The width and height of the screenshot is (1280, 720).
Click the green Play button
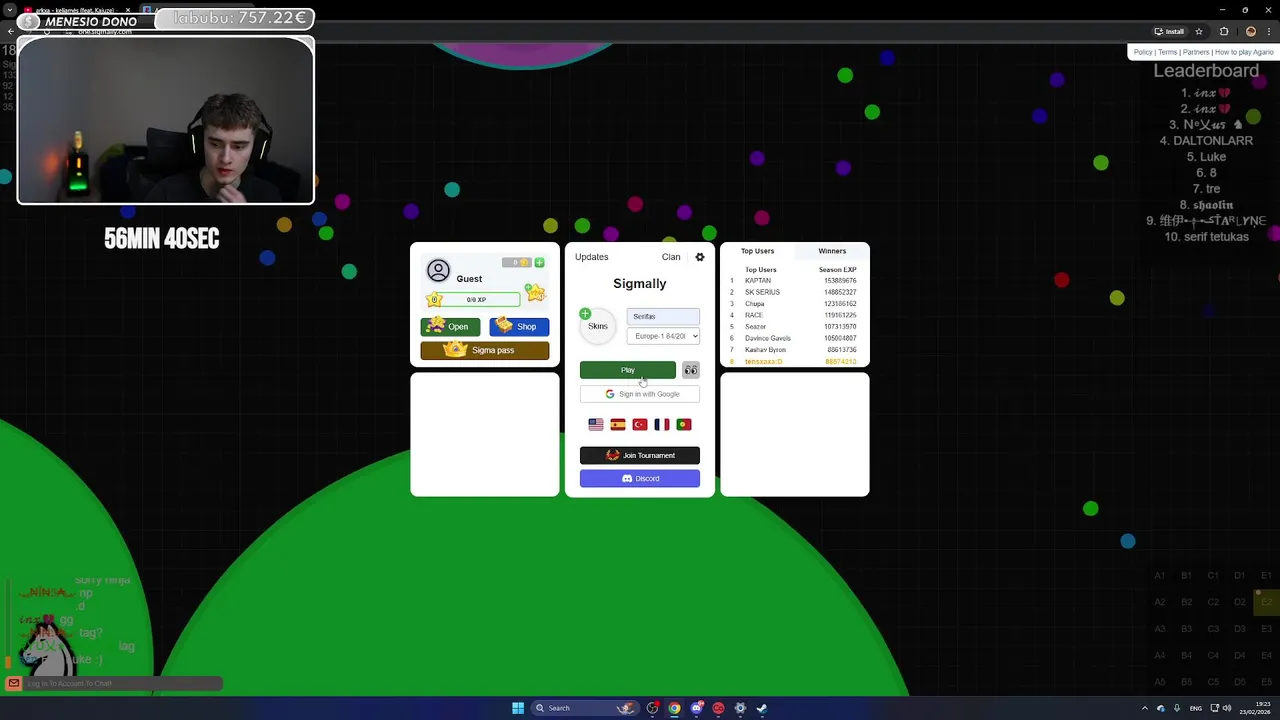point(628,370)
